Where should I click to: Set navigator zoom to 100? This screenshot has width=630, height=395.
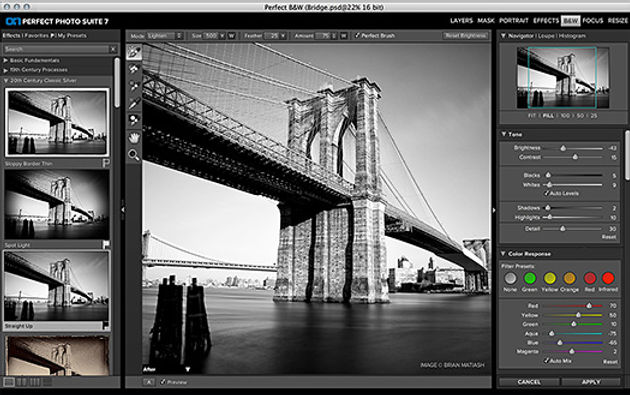tap(565, 116)
